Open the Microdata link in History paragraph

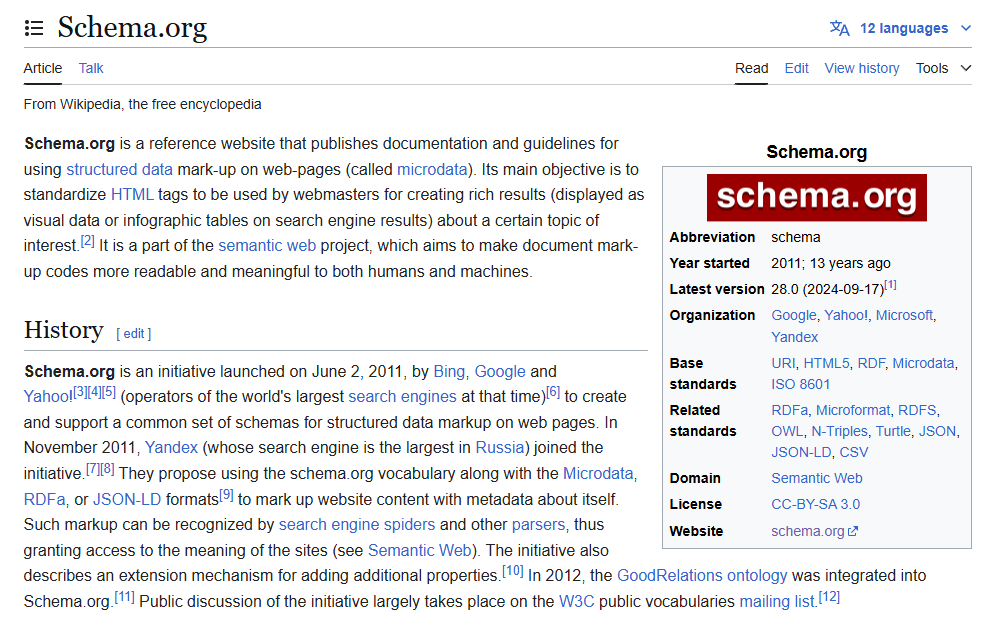click(598, 473)
